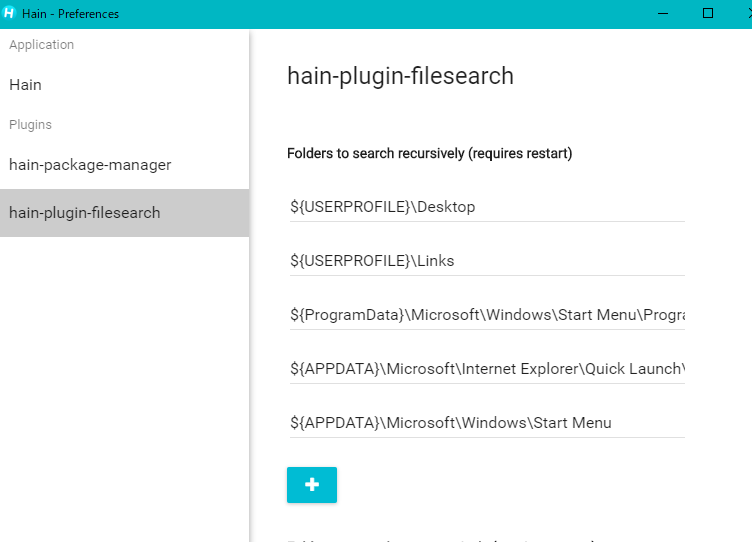Screen dimensions: 752x542
Task: Click the Application section header
Action: (42, 45)
